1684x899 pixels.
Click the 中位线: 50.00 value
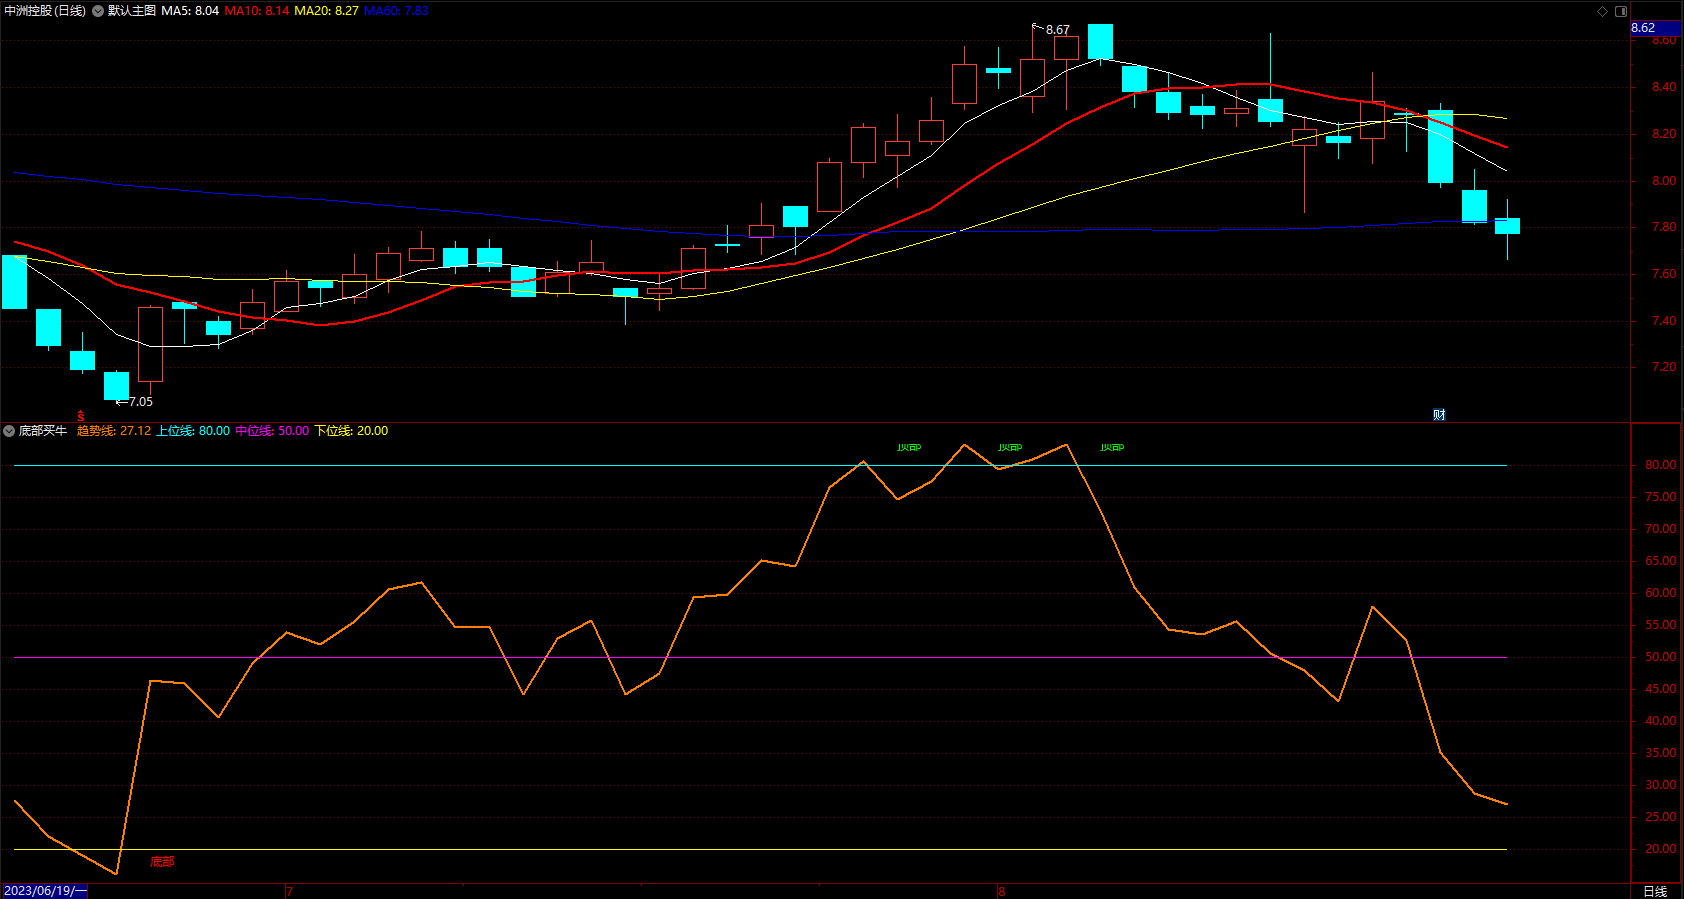(x=272, y=431)
